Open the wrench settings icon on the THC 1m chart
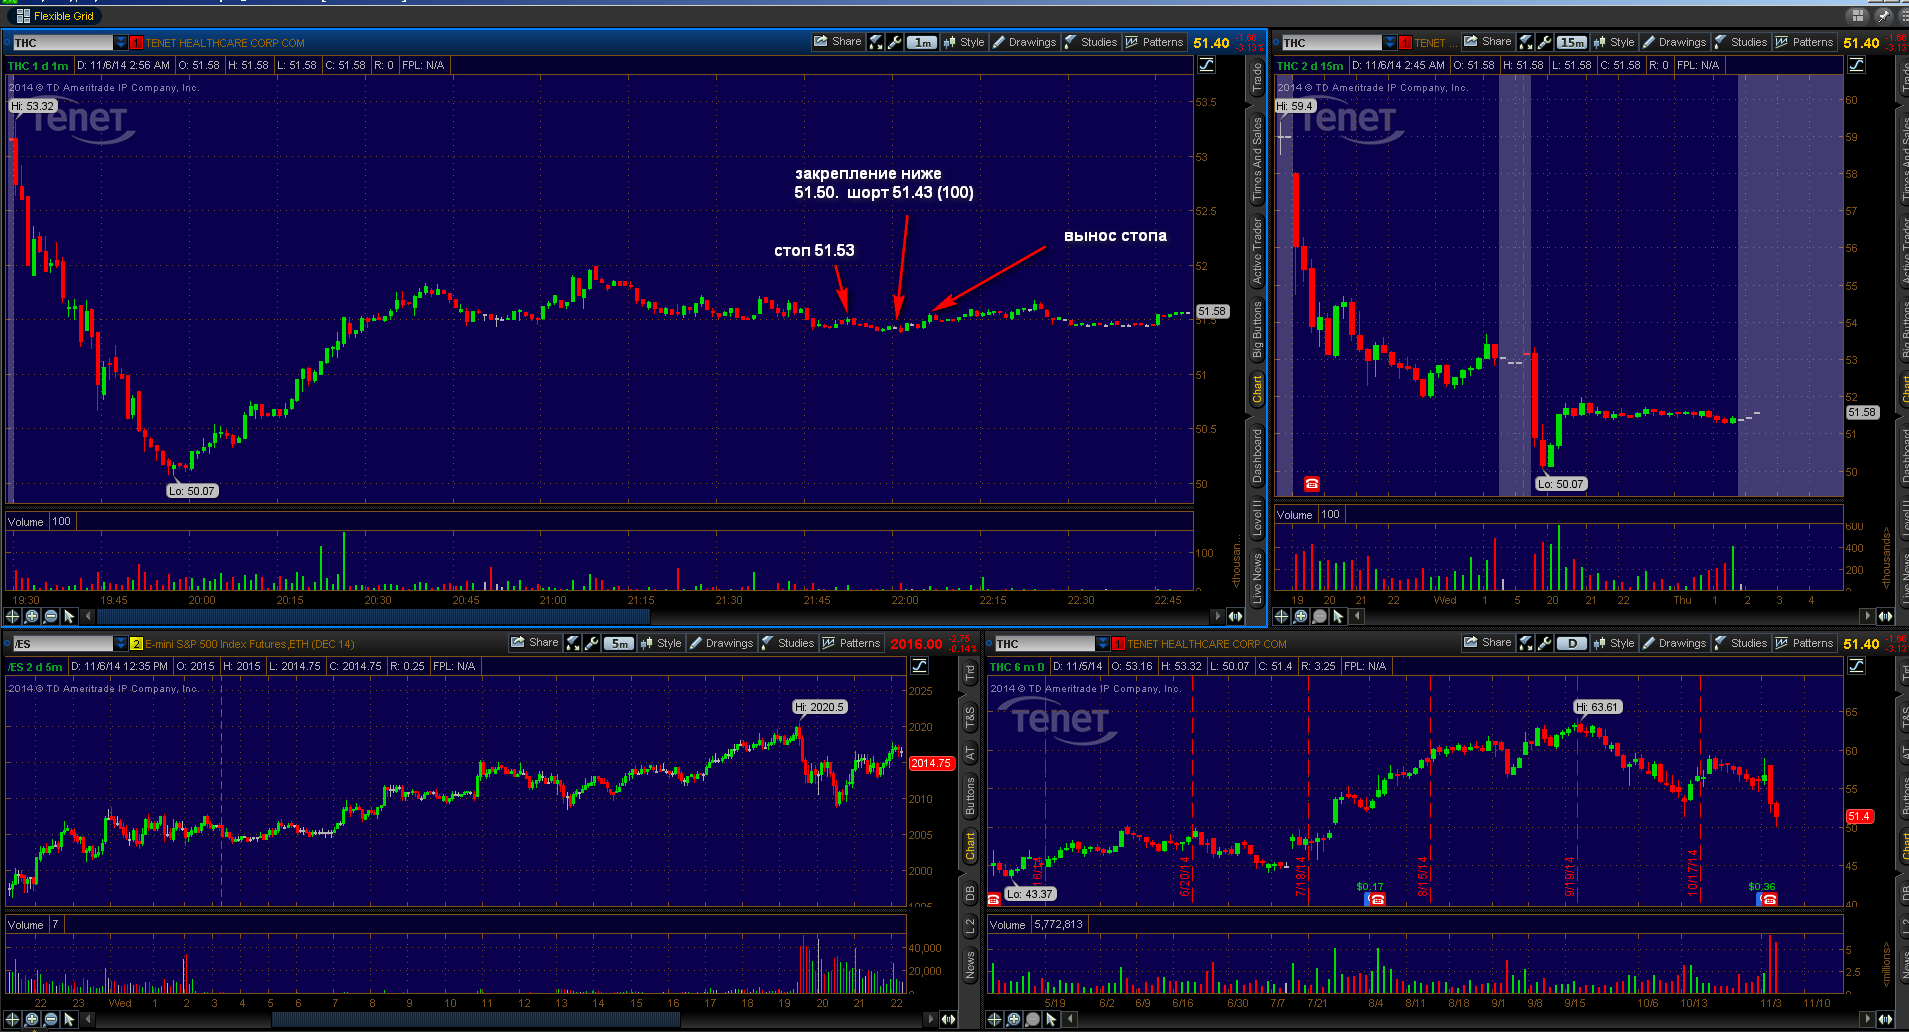Image resolution: width=1909 pixels, height=1032 pixels. pos(895,42)
